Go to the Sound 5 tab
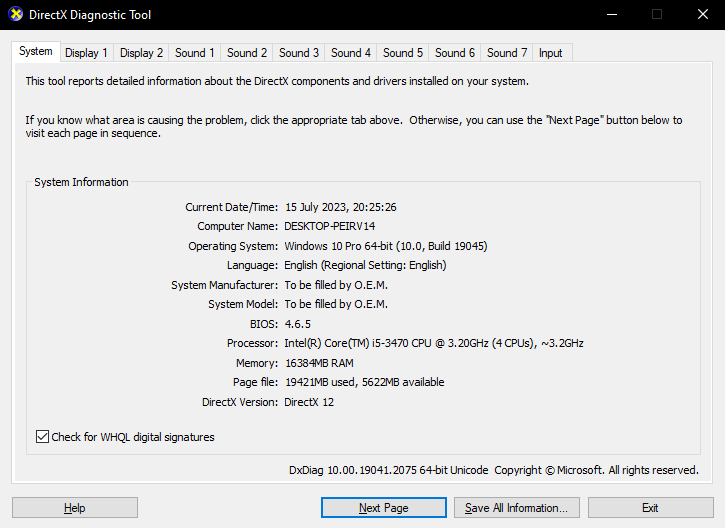 (403, 53)
